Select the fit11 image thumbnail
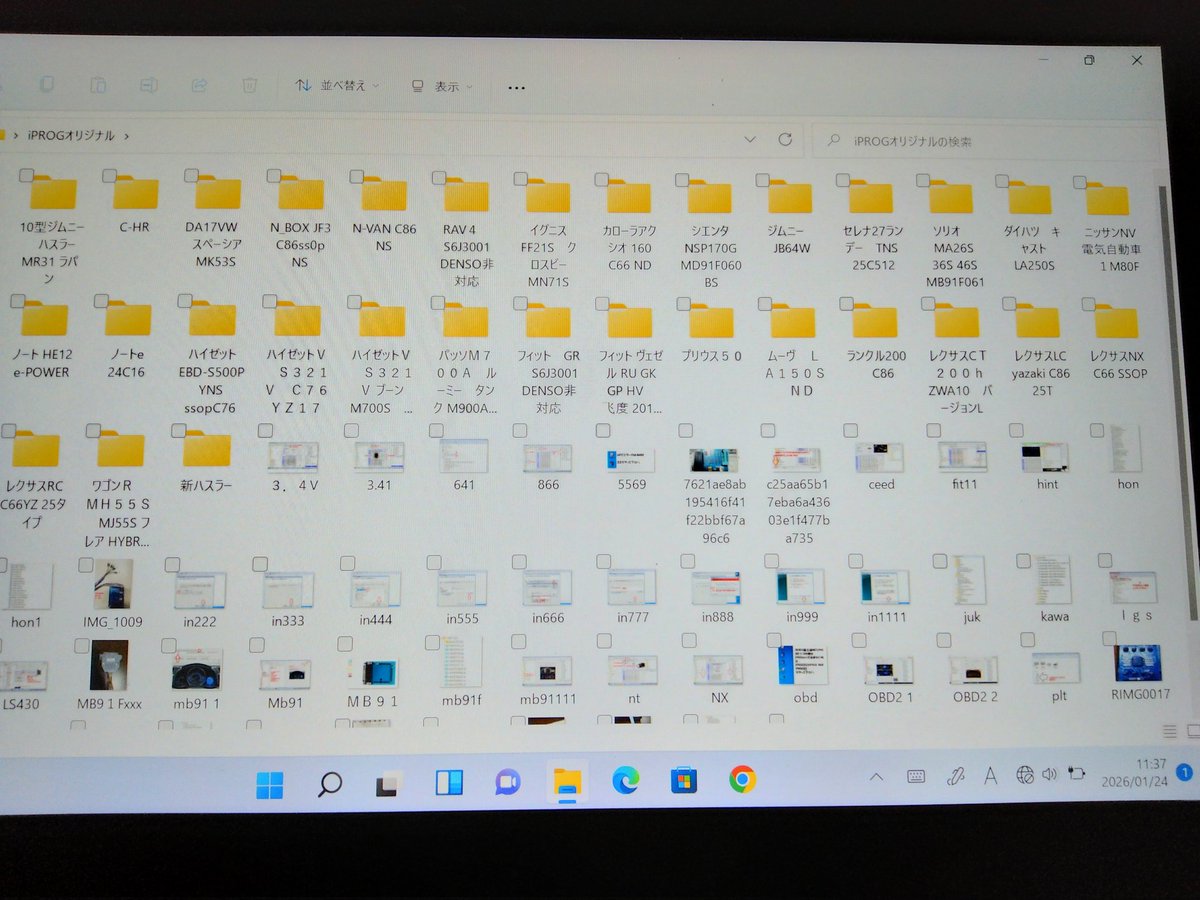The width and height of the screenshot is (1200, 900). click(x=963, y=457)
